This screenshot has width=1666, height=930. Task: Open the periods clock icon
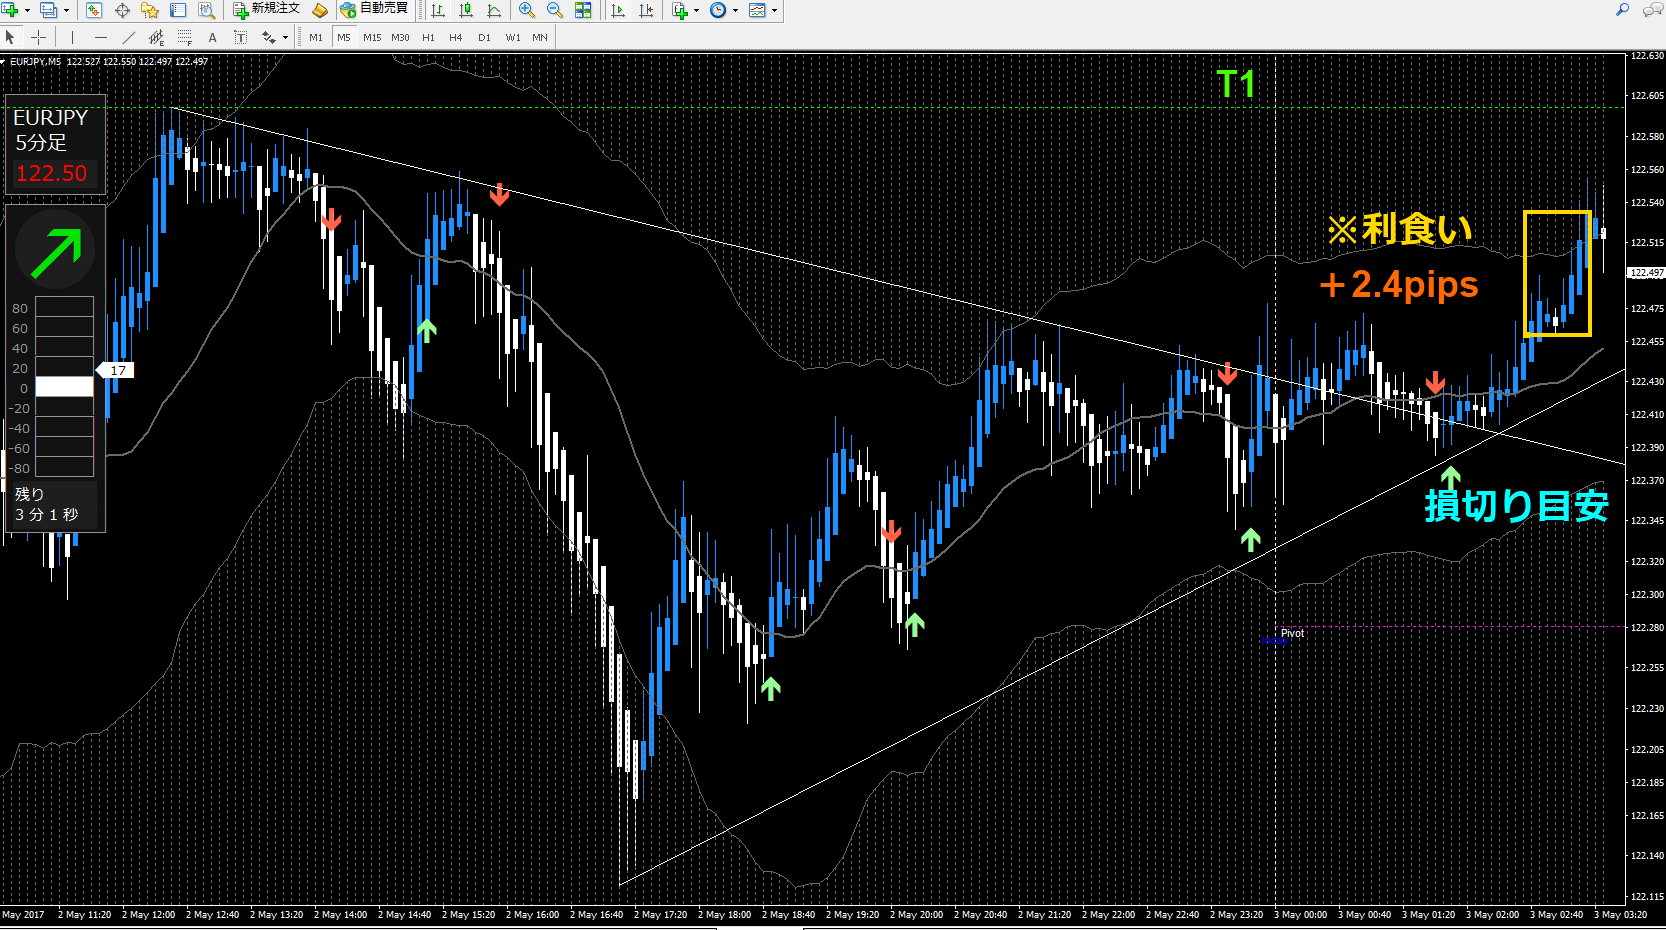[x=718, y=10]
